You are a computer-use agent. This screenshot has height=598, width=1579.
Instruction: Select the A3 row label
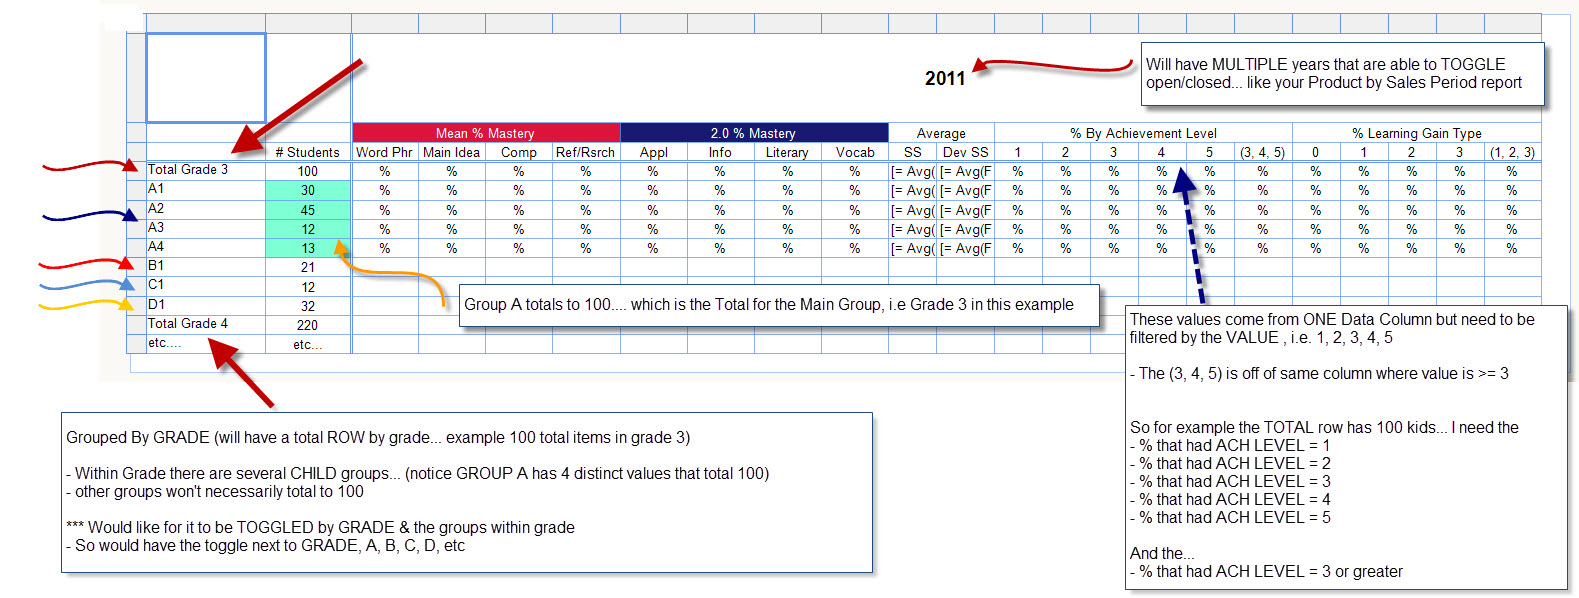[x=206, y=228]
